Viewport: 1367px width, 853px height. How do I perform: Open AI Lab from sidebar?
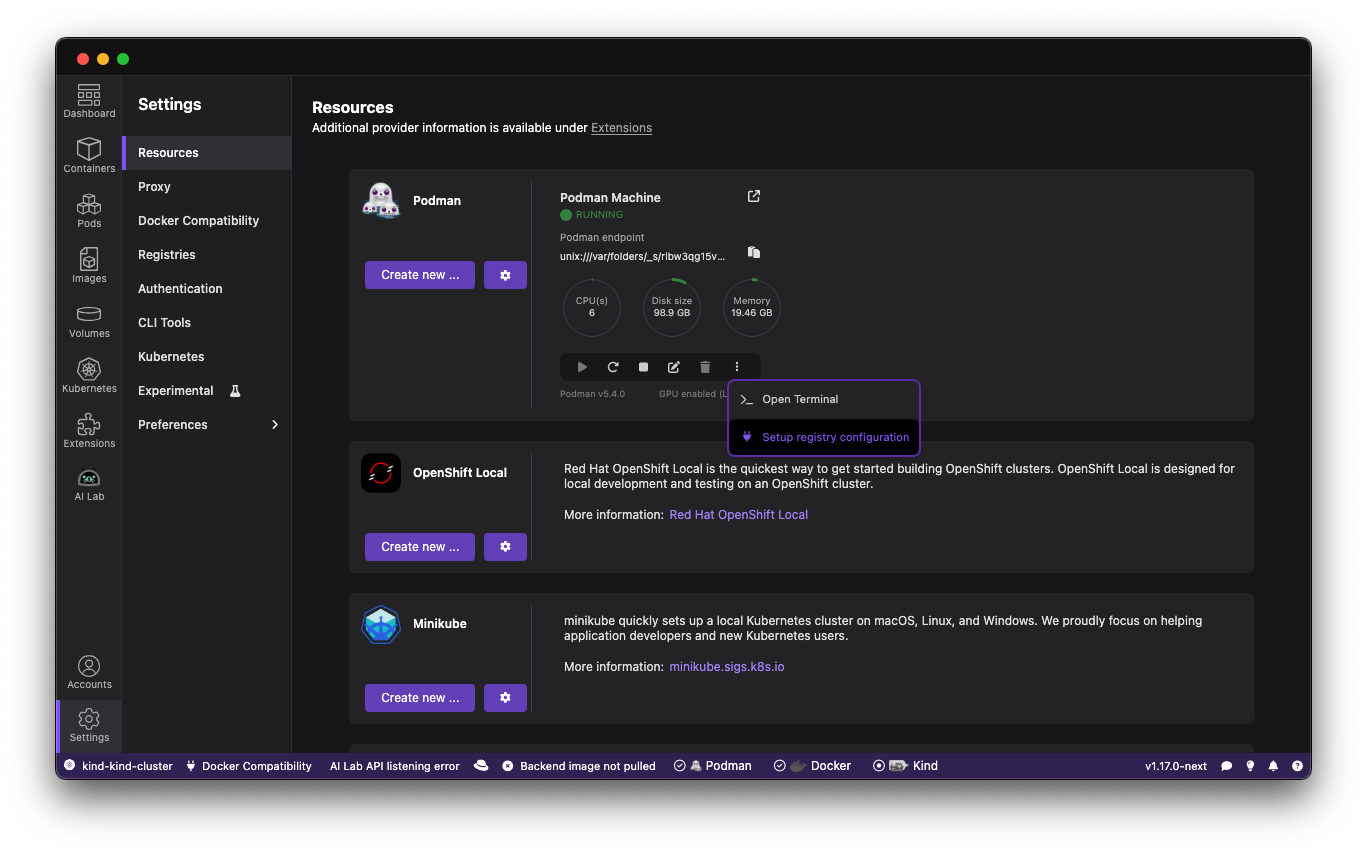(x=89, y=483)
